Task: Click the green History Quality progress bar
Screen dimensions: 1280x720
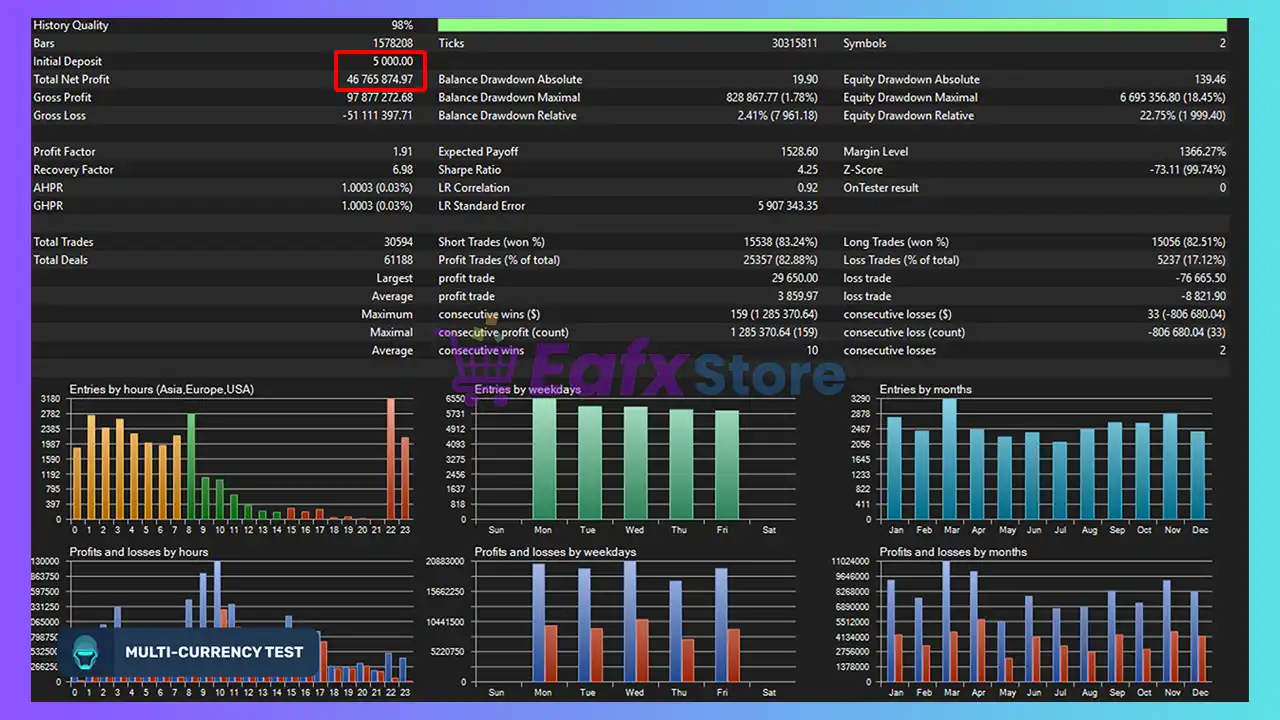Action: pyautogui.click(x=831, y=25)
